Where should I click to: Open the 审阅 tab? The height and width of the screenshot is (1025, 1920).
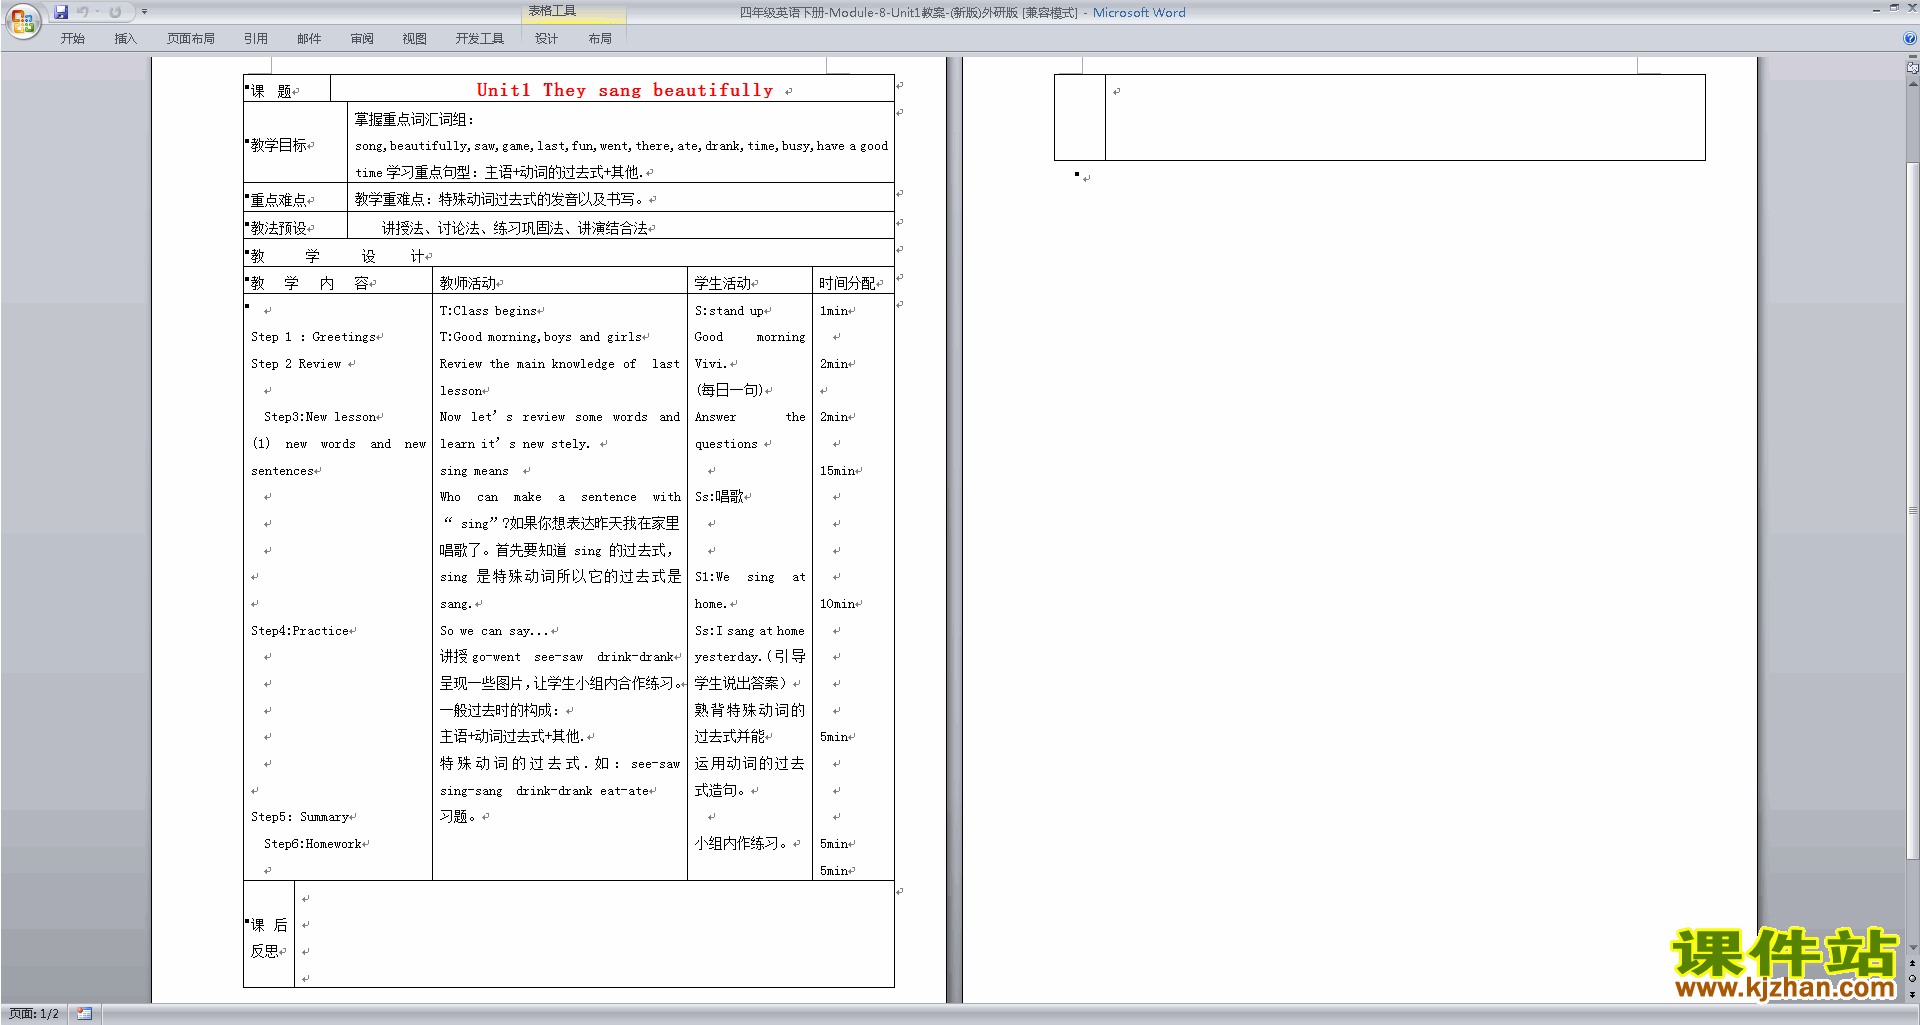pyautogui.click(x=362, y=38)
